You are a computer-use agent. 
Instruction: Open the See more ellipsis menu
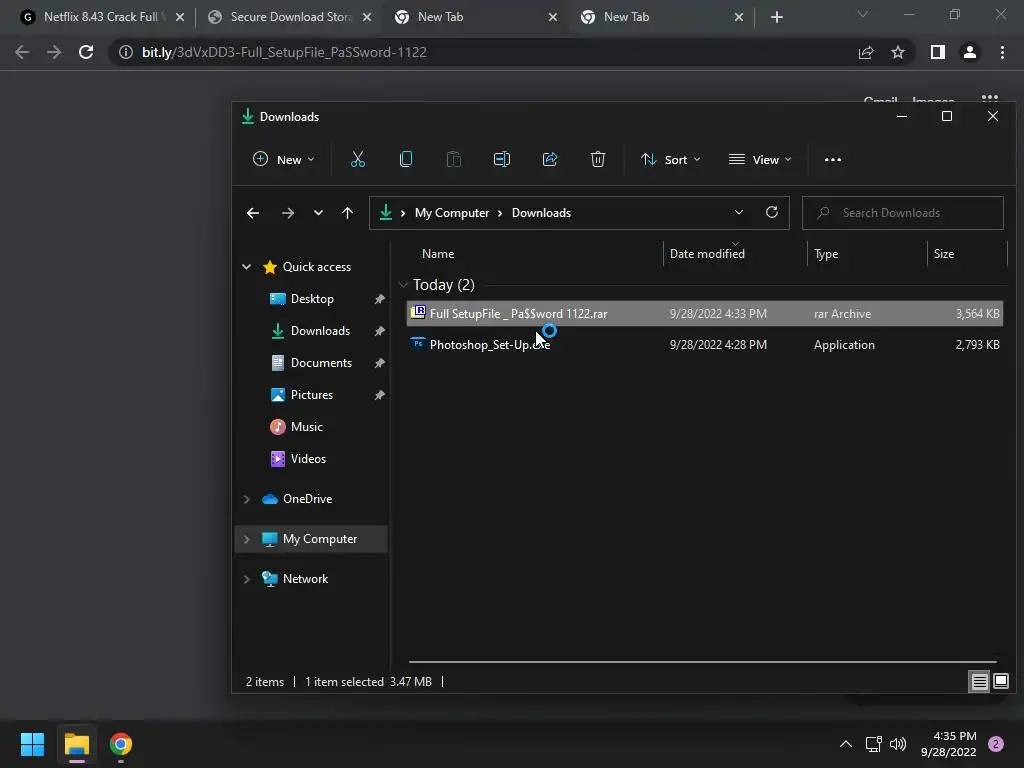tap(833, 160)
